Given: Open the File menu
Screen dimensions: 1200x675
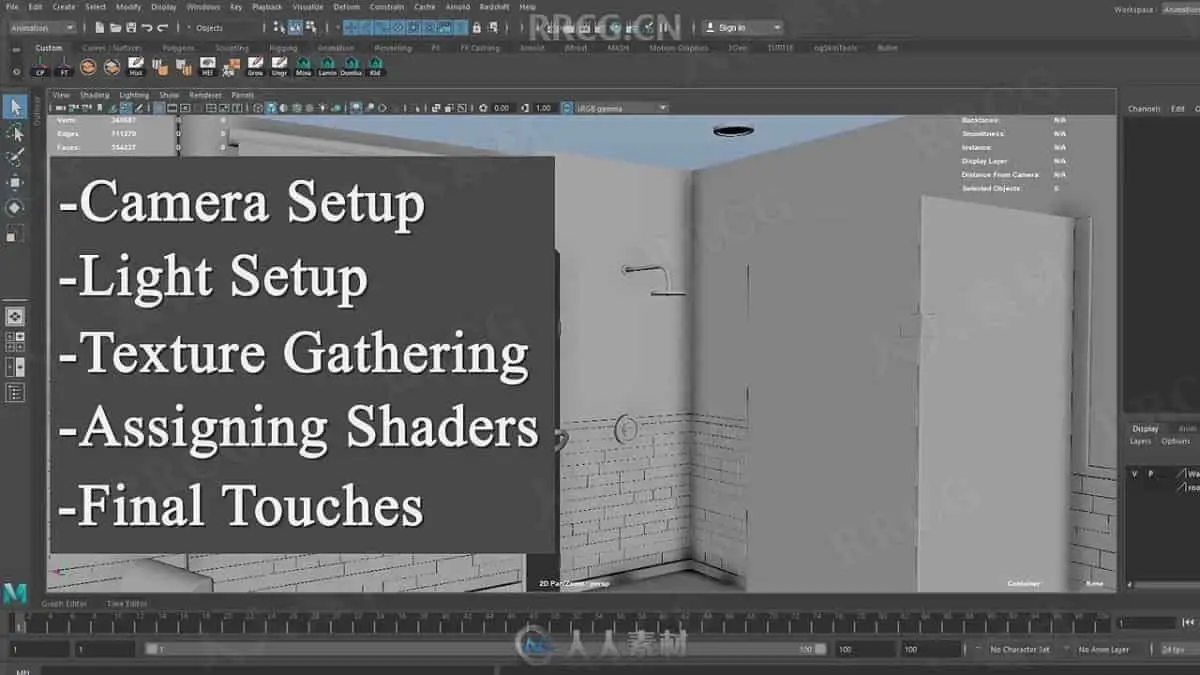Looking at the screenshot, I should point(12,6).
